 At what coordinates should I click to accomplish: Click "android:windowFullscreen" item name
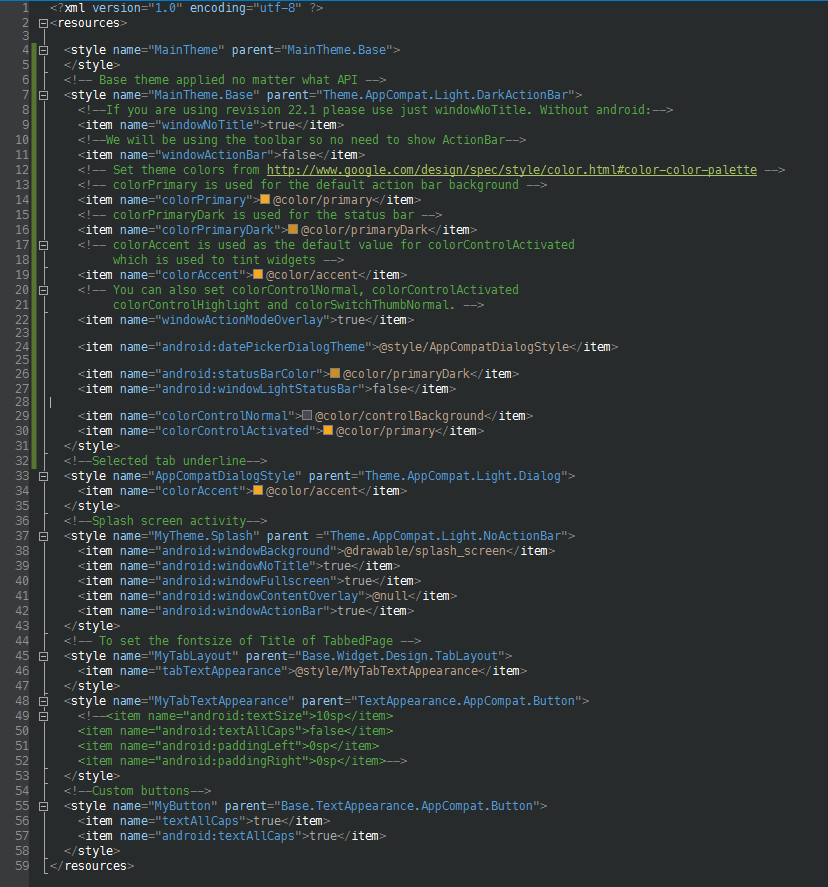click(x=246, y=580)
